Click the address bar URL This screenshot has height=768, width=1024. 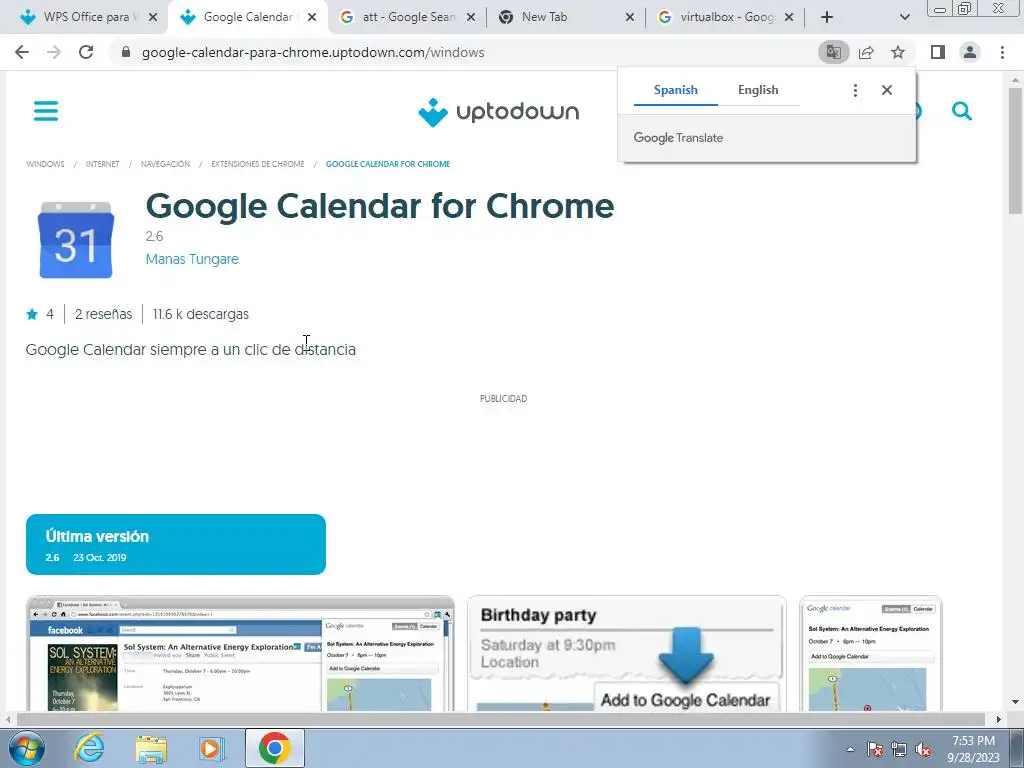(x=313, y=52)
